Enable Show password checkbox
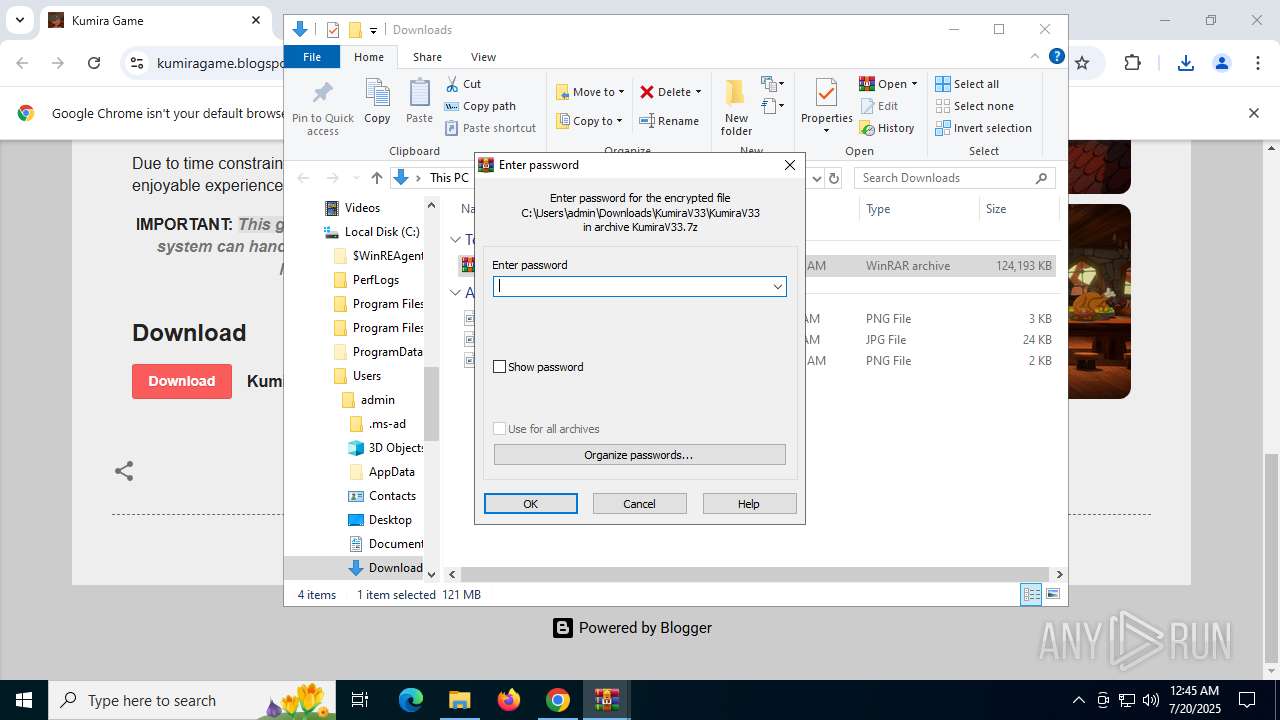The image size is (1280, 720). coord(500,367)
